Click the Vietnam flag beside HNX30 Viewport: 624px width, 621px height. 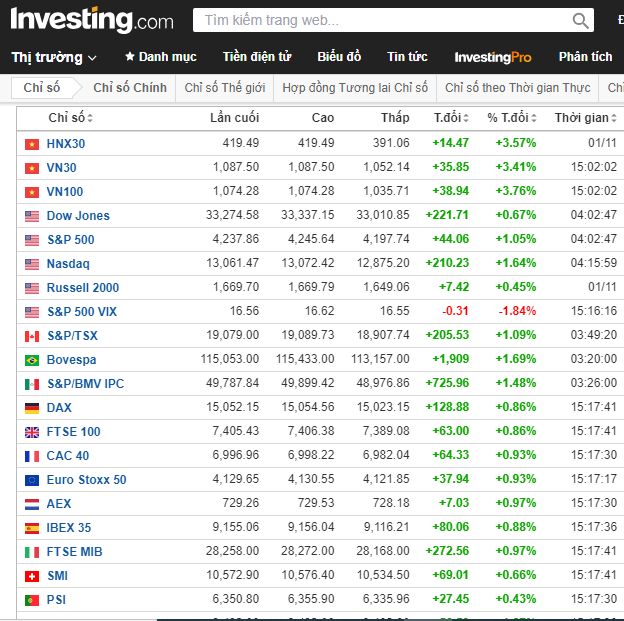click(32, 144)
